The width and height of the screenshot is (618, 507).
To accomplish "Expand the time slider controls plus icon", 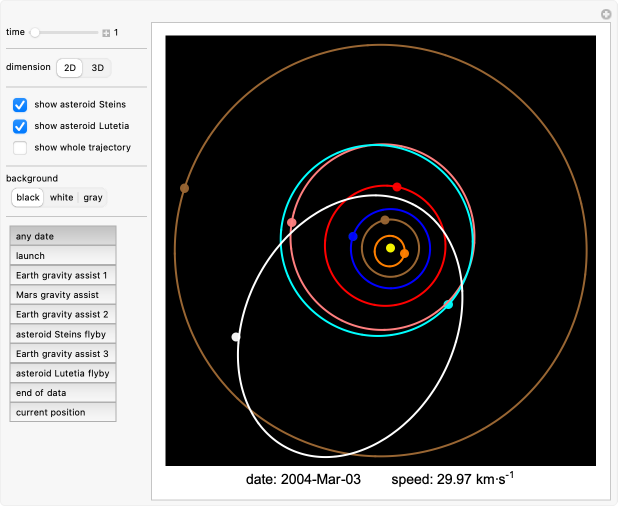I will [106, 33].
